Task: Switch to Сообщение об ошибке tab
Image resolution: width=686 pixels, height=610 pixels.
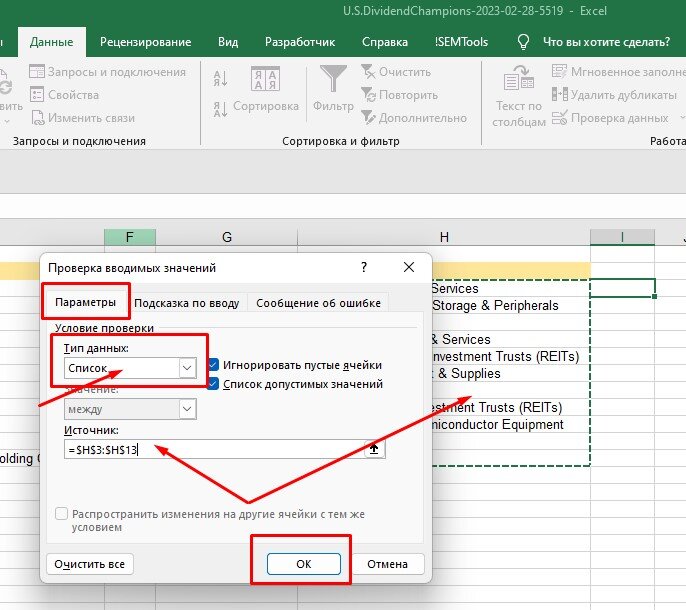Action: 318,303
